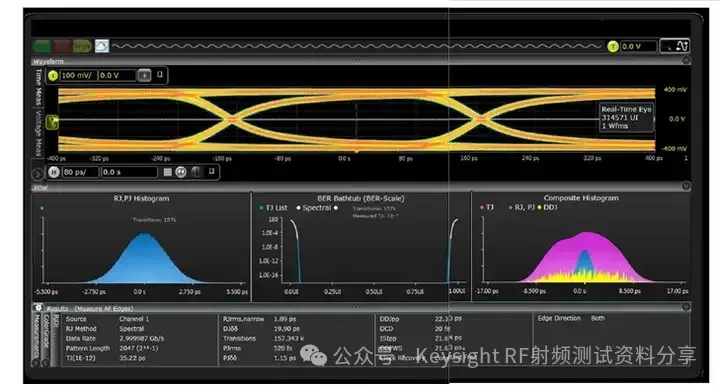Screen dimensions: 720x385
Task: Click the yellow Single acquisition button
Action: [82, 46]
